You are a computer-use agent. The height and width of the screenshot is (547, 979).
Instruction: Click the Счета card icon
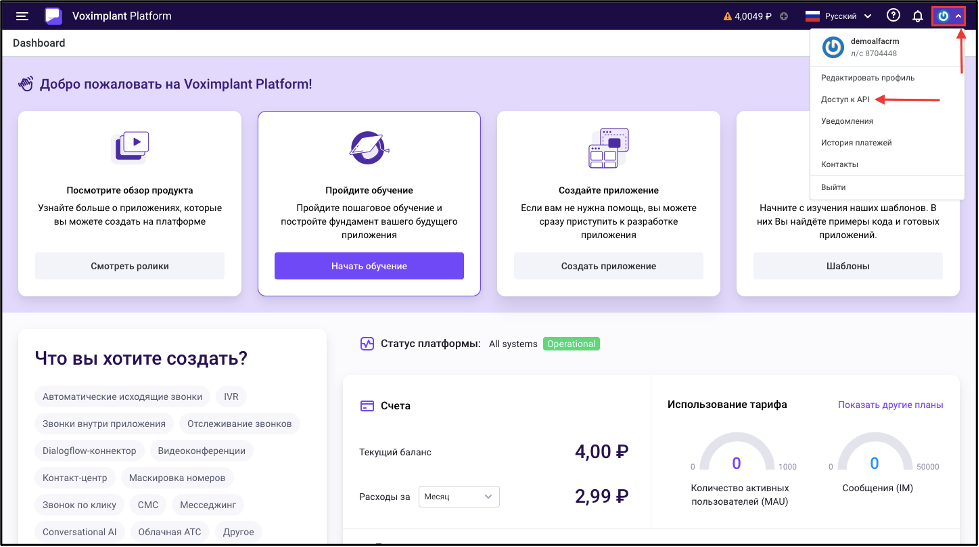(367, 406)
